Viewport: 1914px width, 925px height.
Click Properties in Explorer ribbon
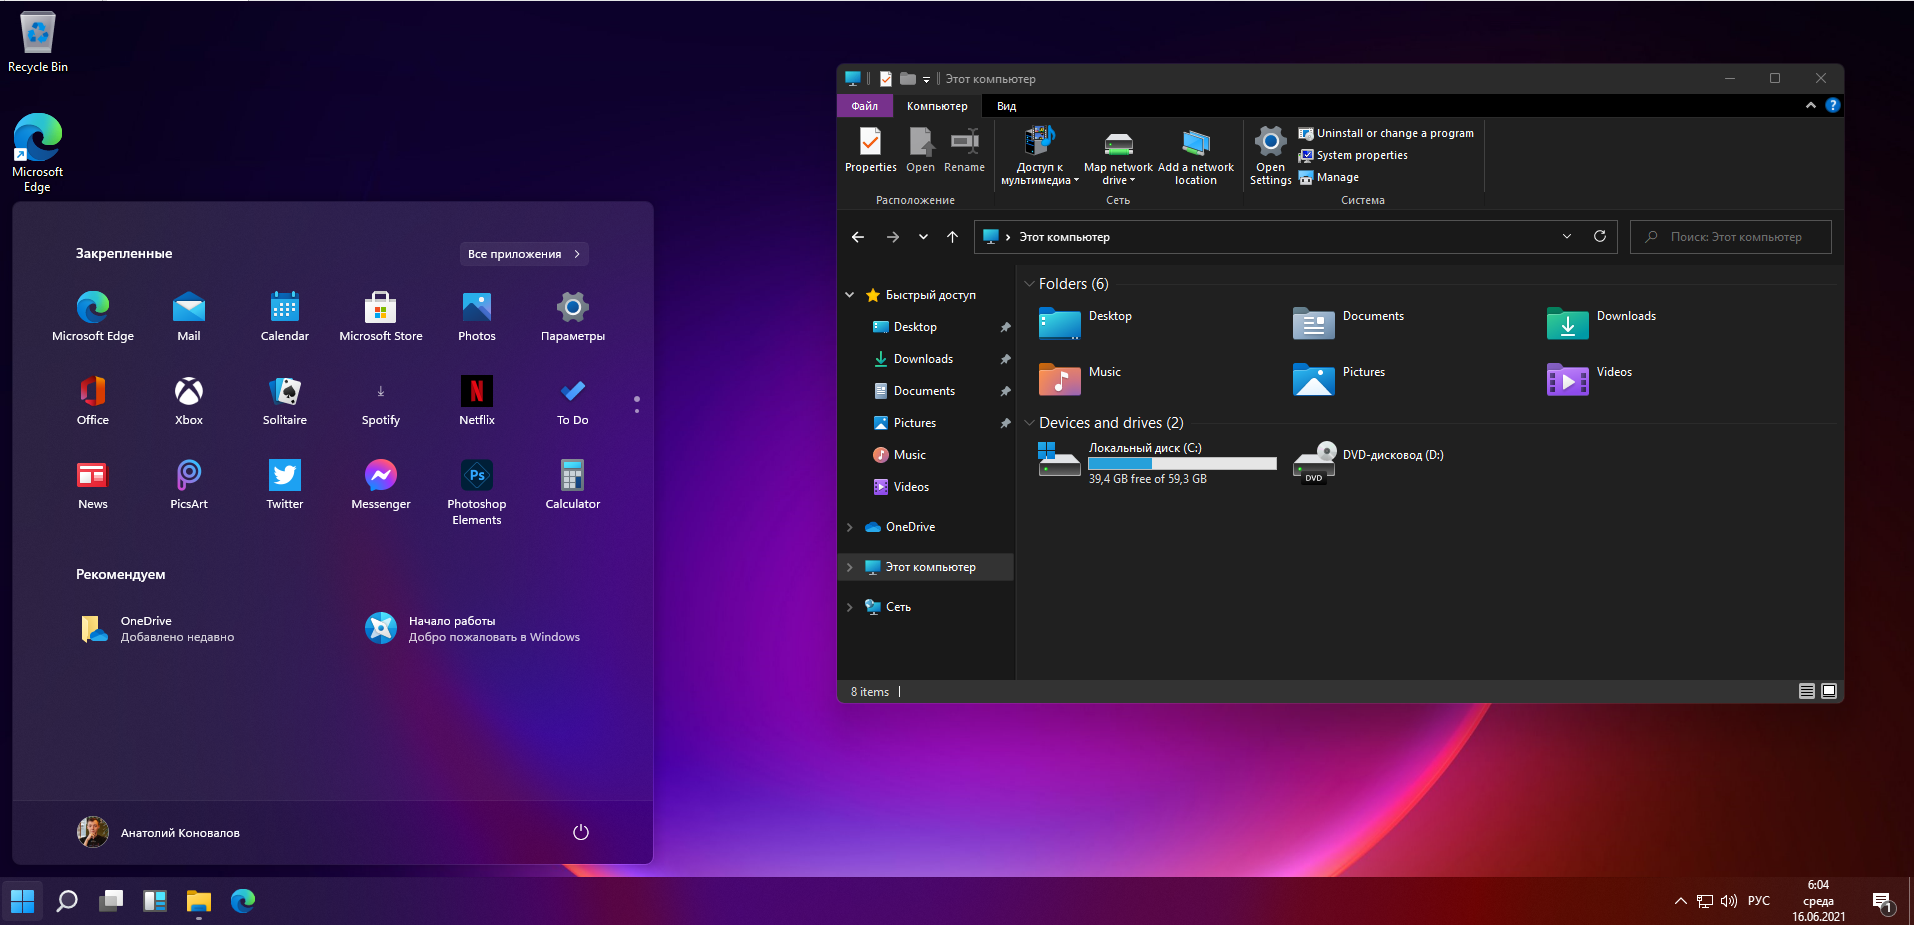[x=871, y=150]
